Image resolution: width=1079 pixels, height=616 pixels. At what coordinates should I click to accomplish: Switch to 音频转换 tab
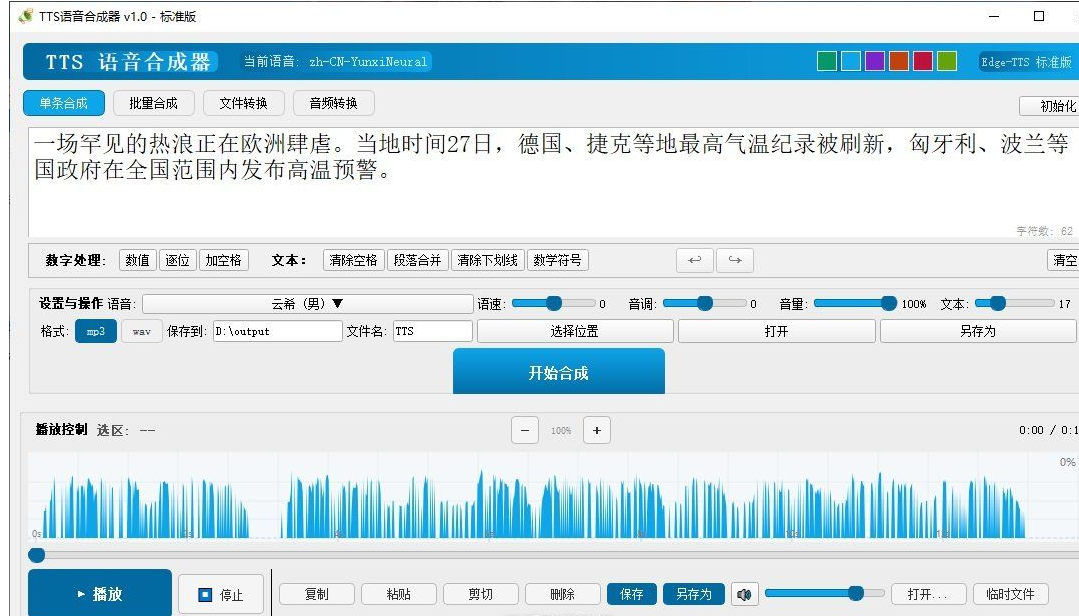pyautogui.click(x=334, y=103)
